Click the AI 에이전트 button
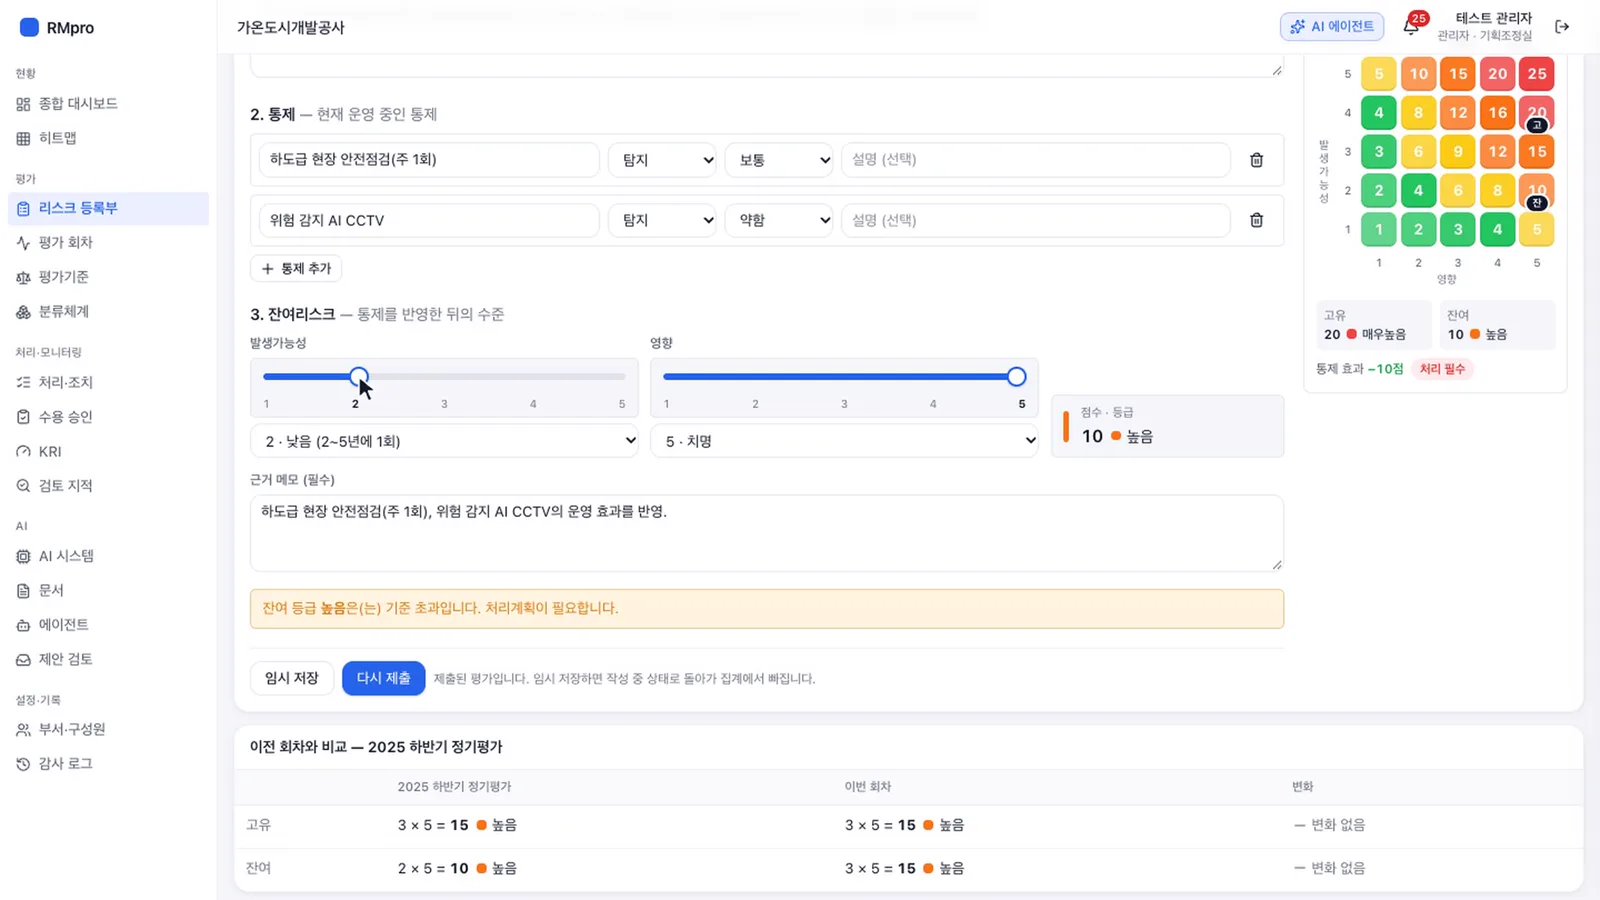Image resolution: width=1600 pixels, height=900 pixels. click(x=1332, y=27)
